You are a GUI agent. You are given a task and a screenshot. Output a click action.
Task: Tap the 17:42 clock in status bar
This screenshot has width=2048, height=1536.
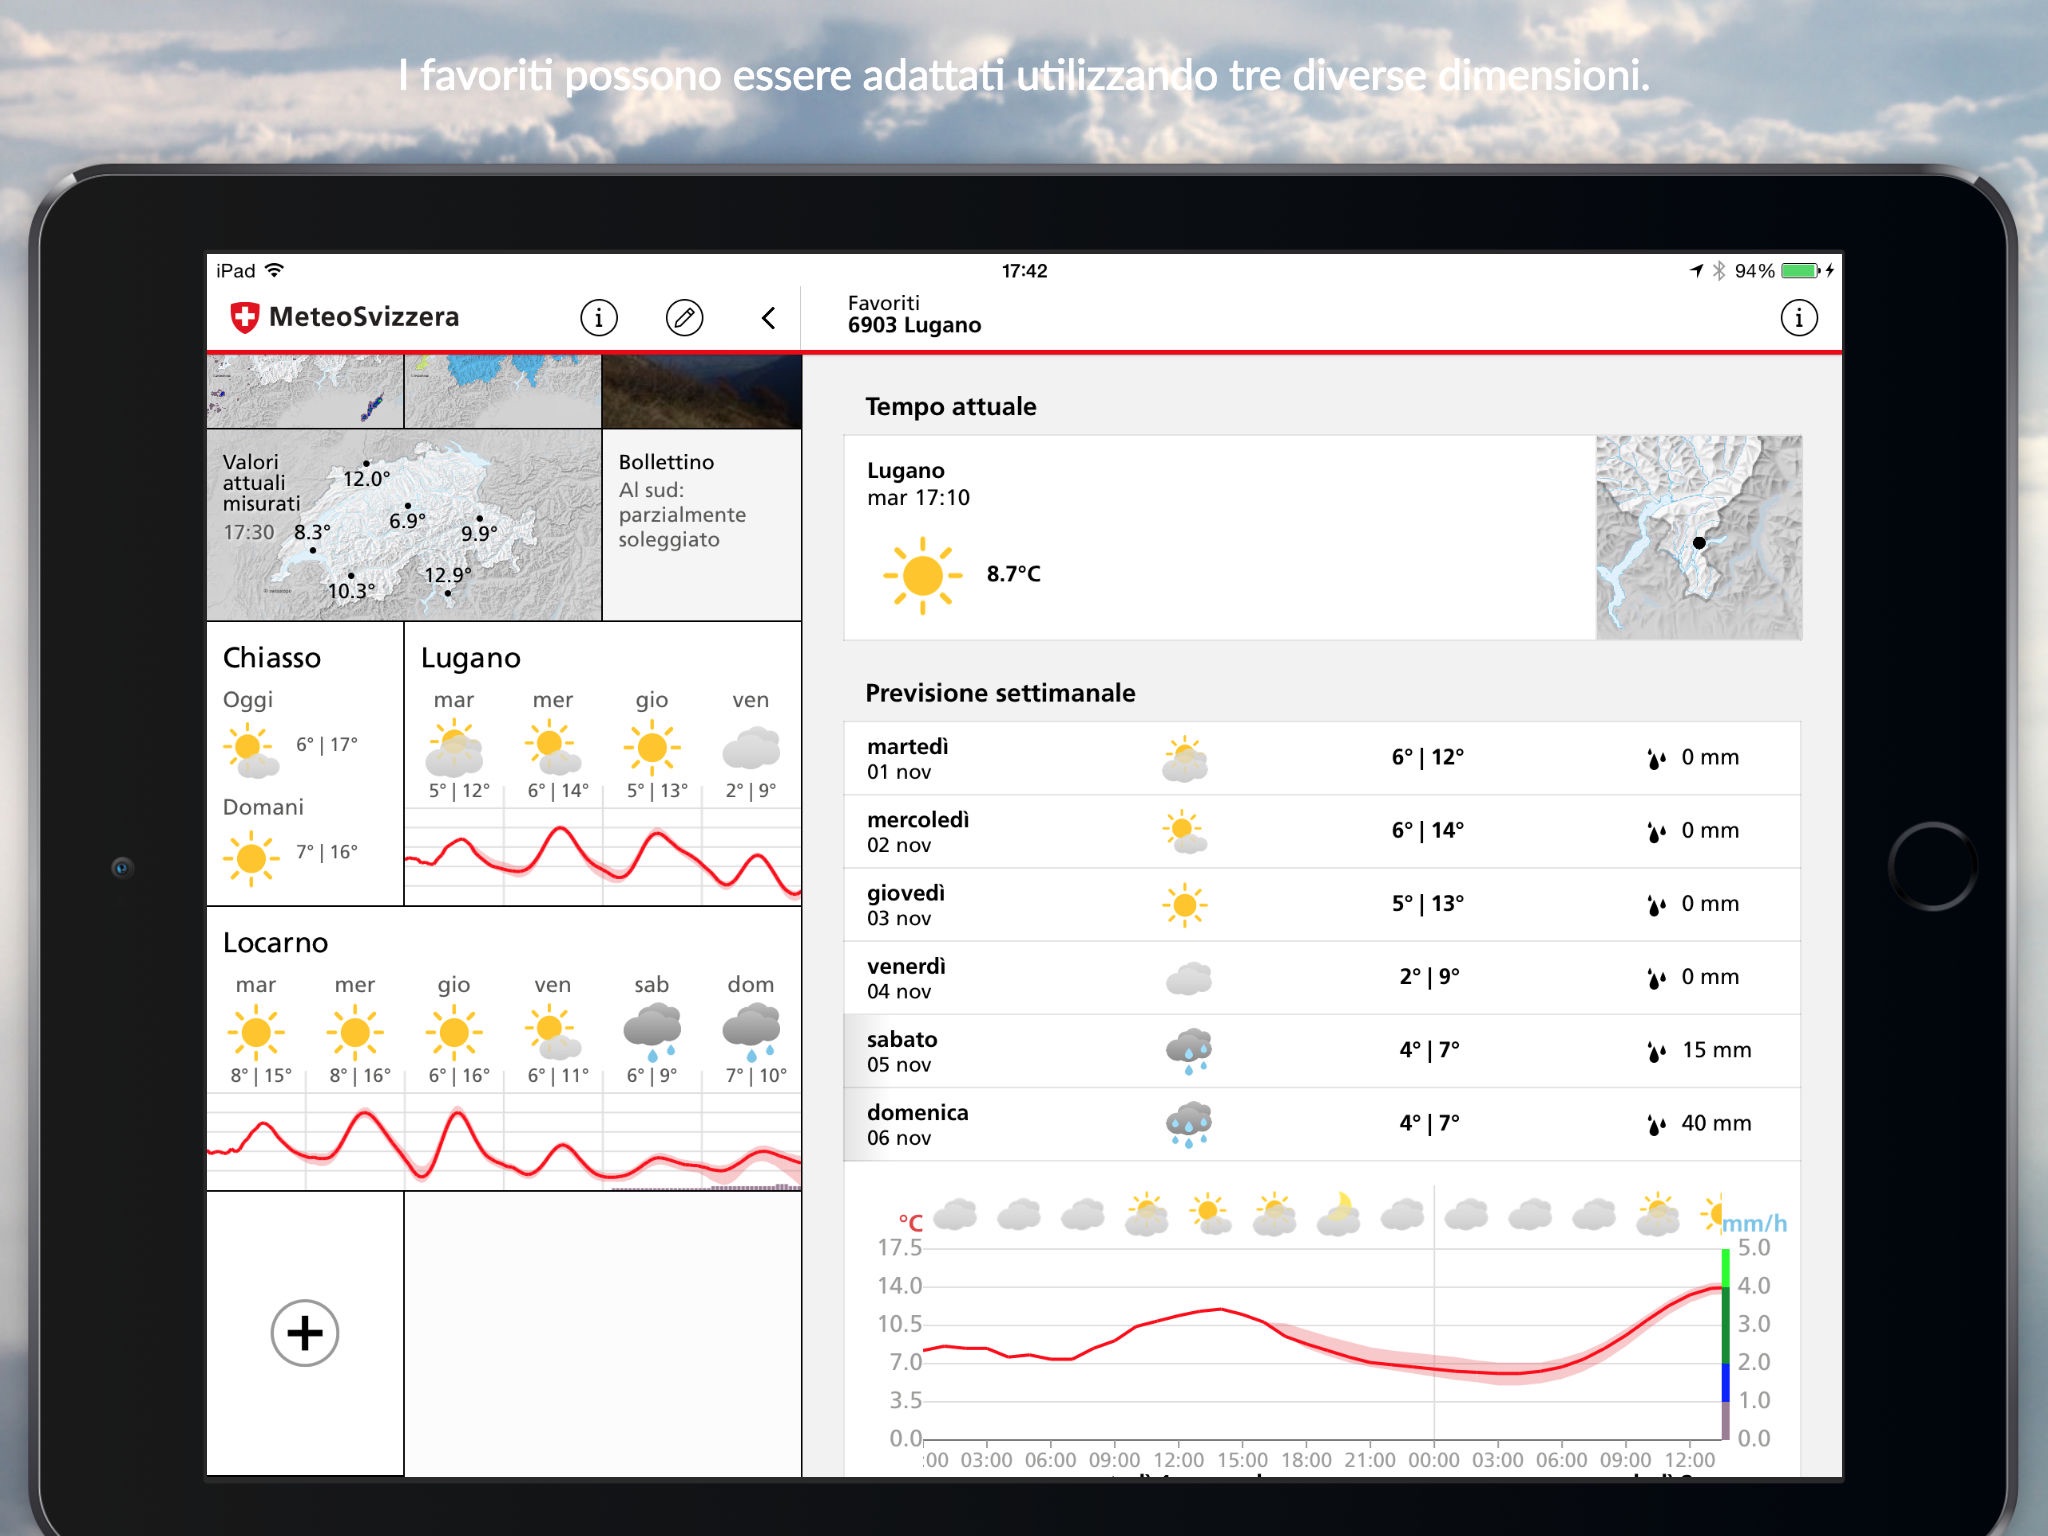pos(1024,271)
